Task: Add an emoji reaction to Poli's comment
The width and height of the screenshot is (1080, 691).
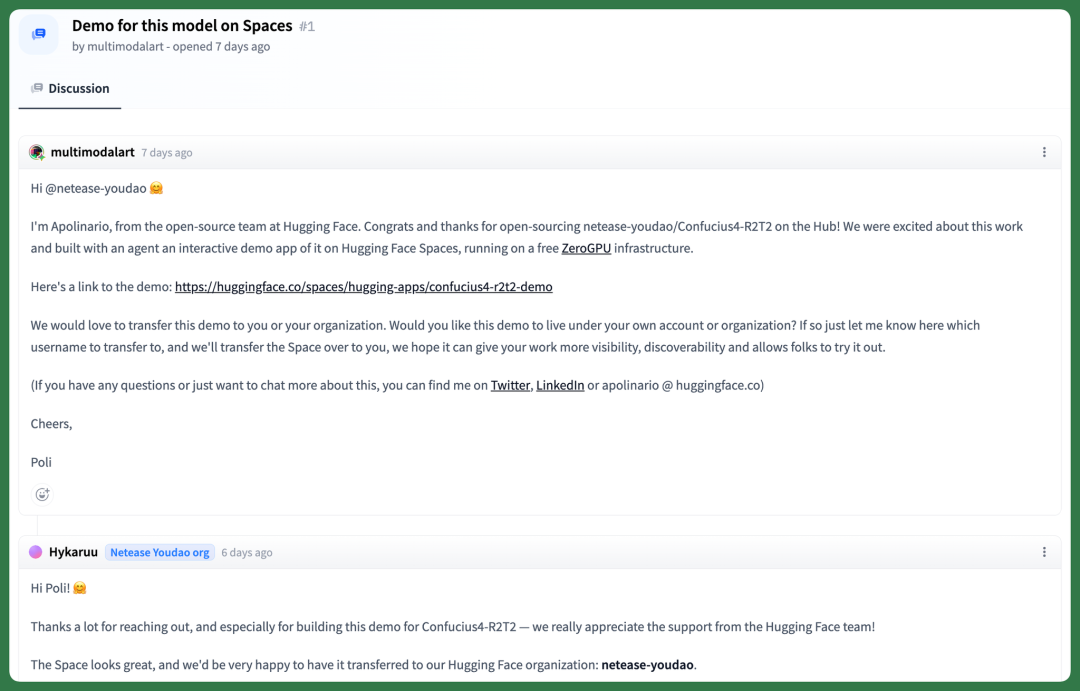Action: [42, 494]
